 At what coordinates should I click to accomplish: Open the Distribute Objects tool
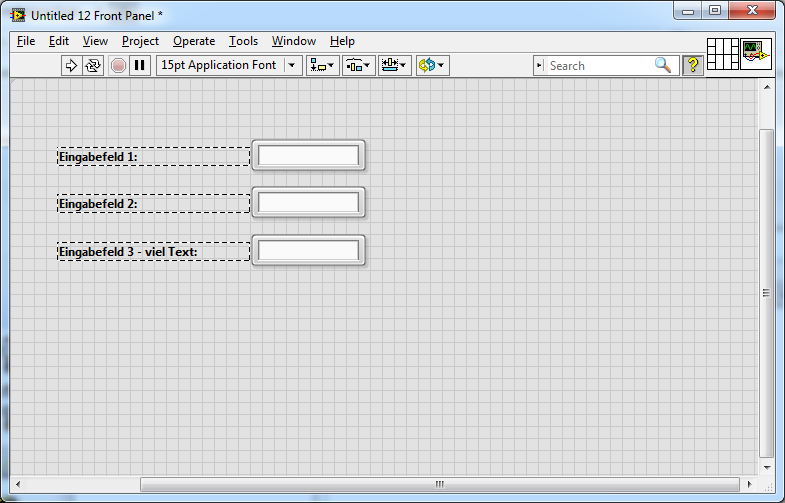[358, 66]
